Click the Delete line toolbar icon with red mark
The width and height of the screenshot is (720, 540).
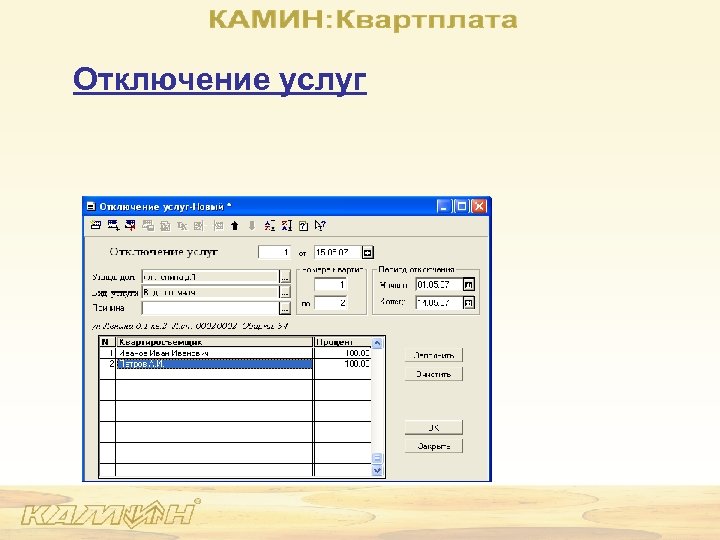[x=130, y=225]
